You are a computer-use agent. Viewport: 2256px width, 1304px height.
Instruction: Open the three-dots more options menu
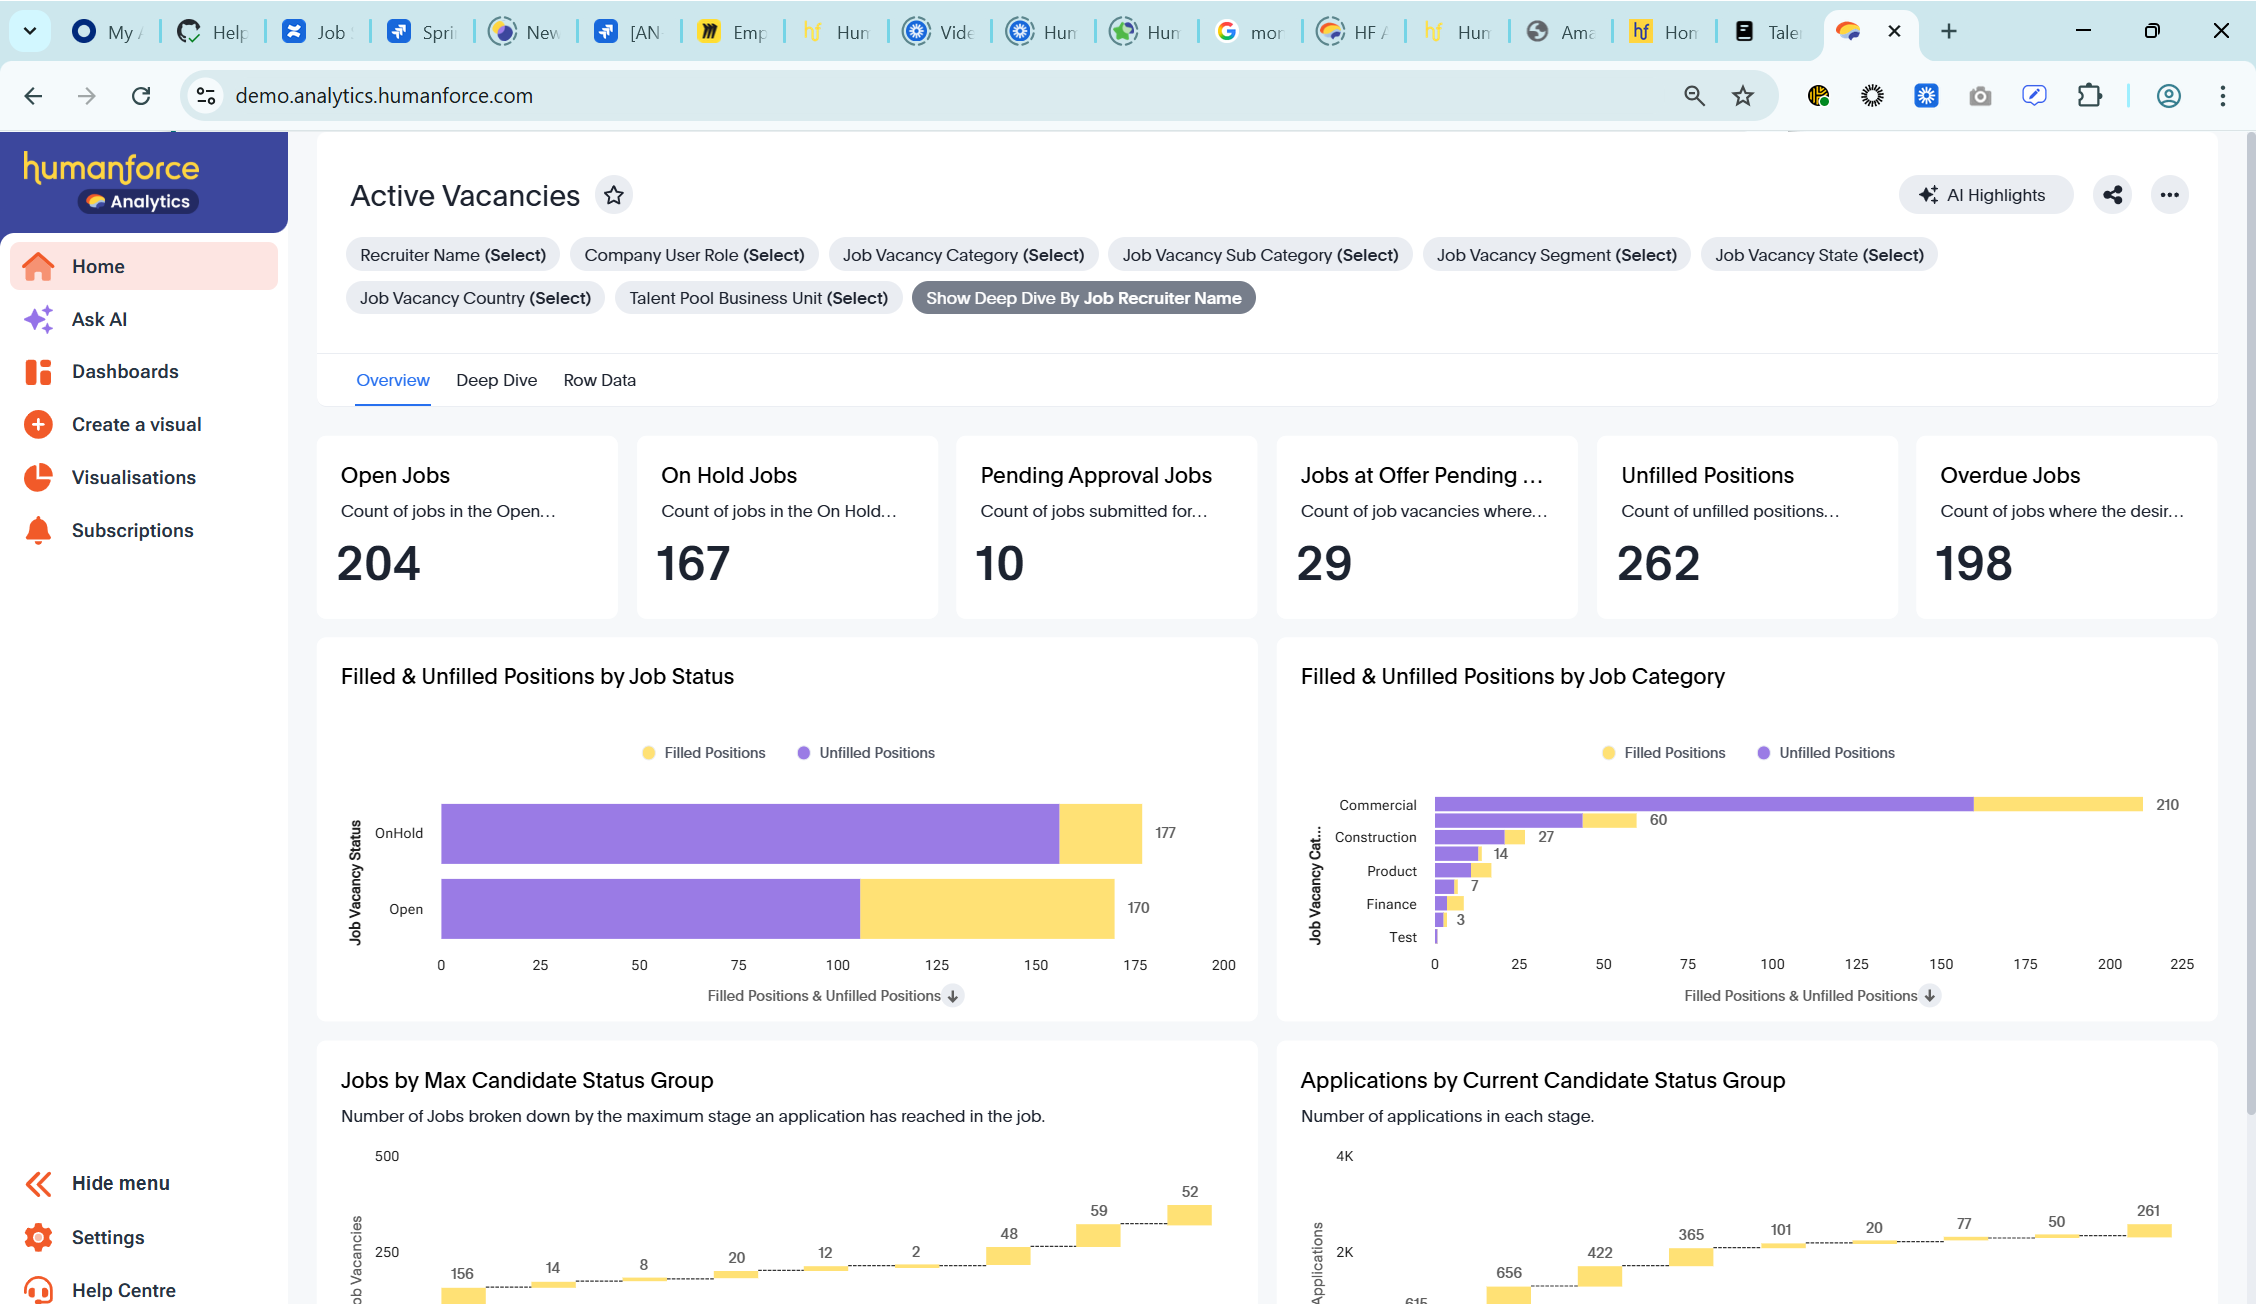click(2169, 195)
